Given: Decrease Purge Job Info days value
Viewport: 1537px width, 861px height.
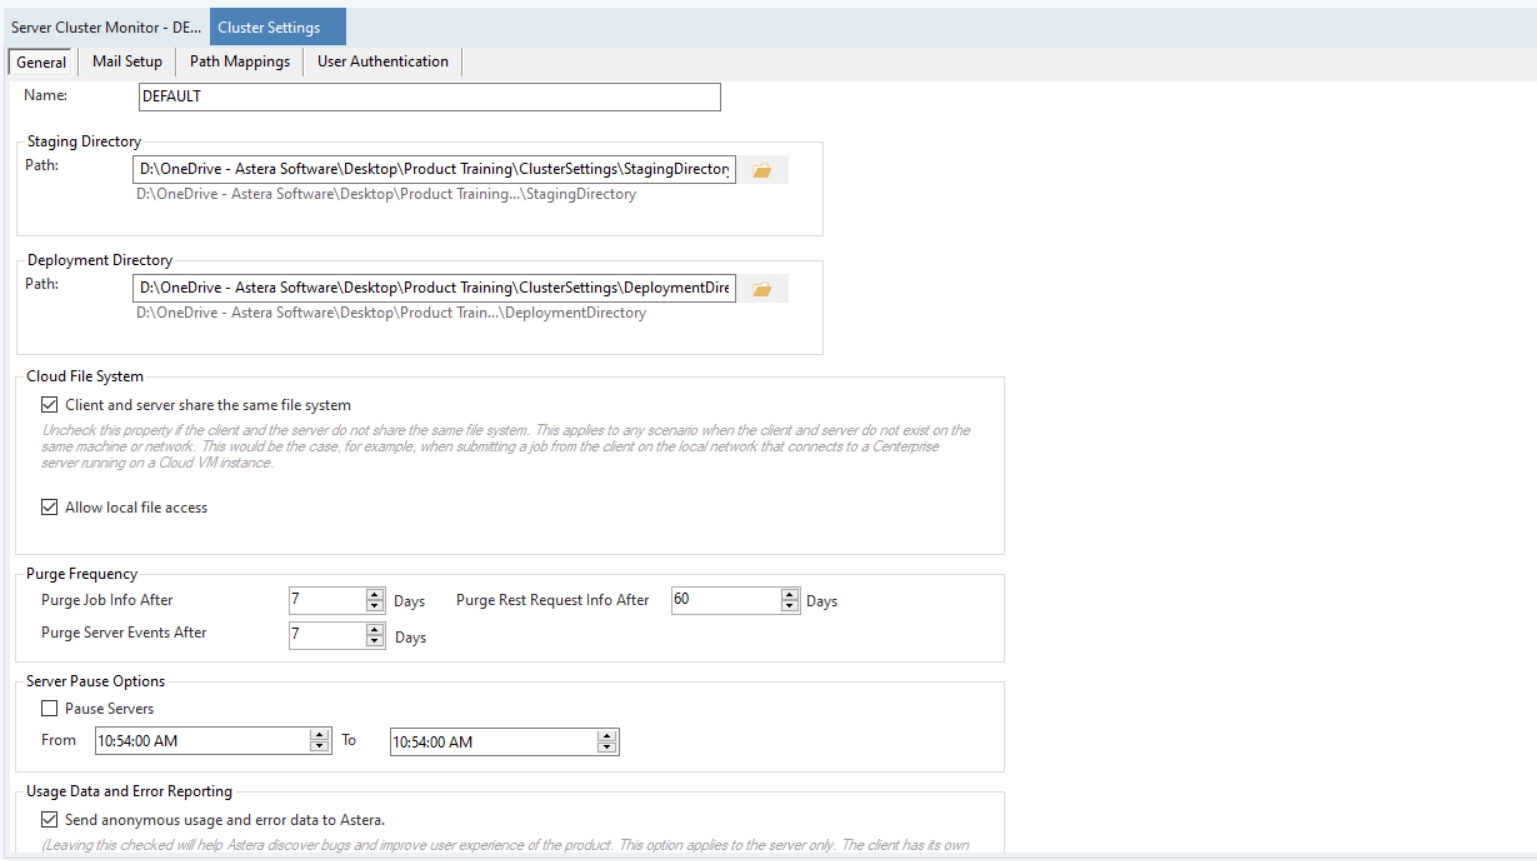Looking at the screenshot, I should [x=375, y=606].
